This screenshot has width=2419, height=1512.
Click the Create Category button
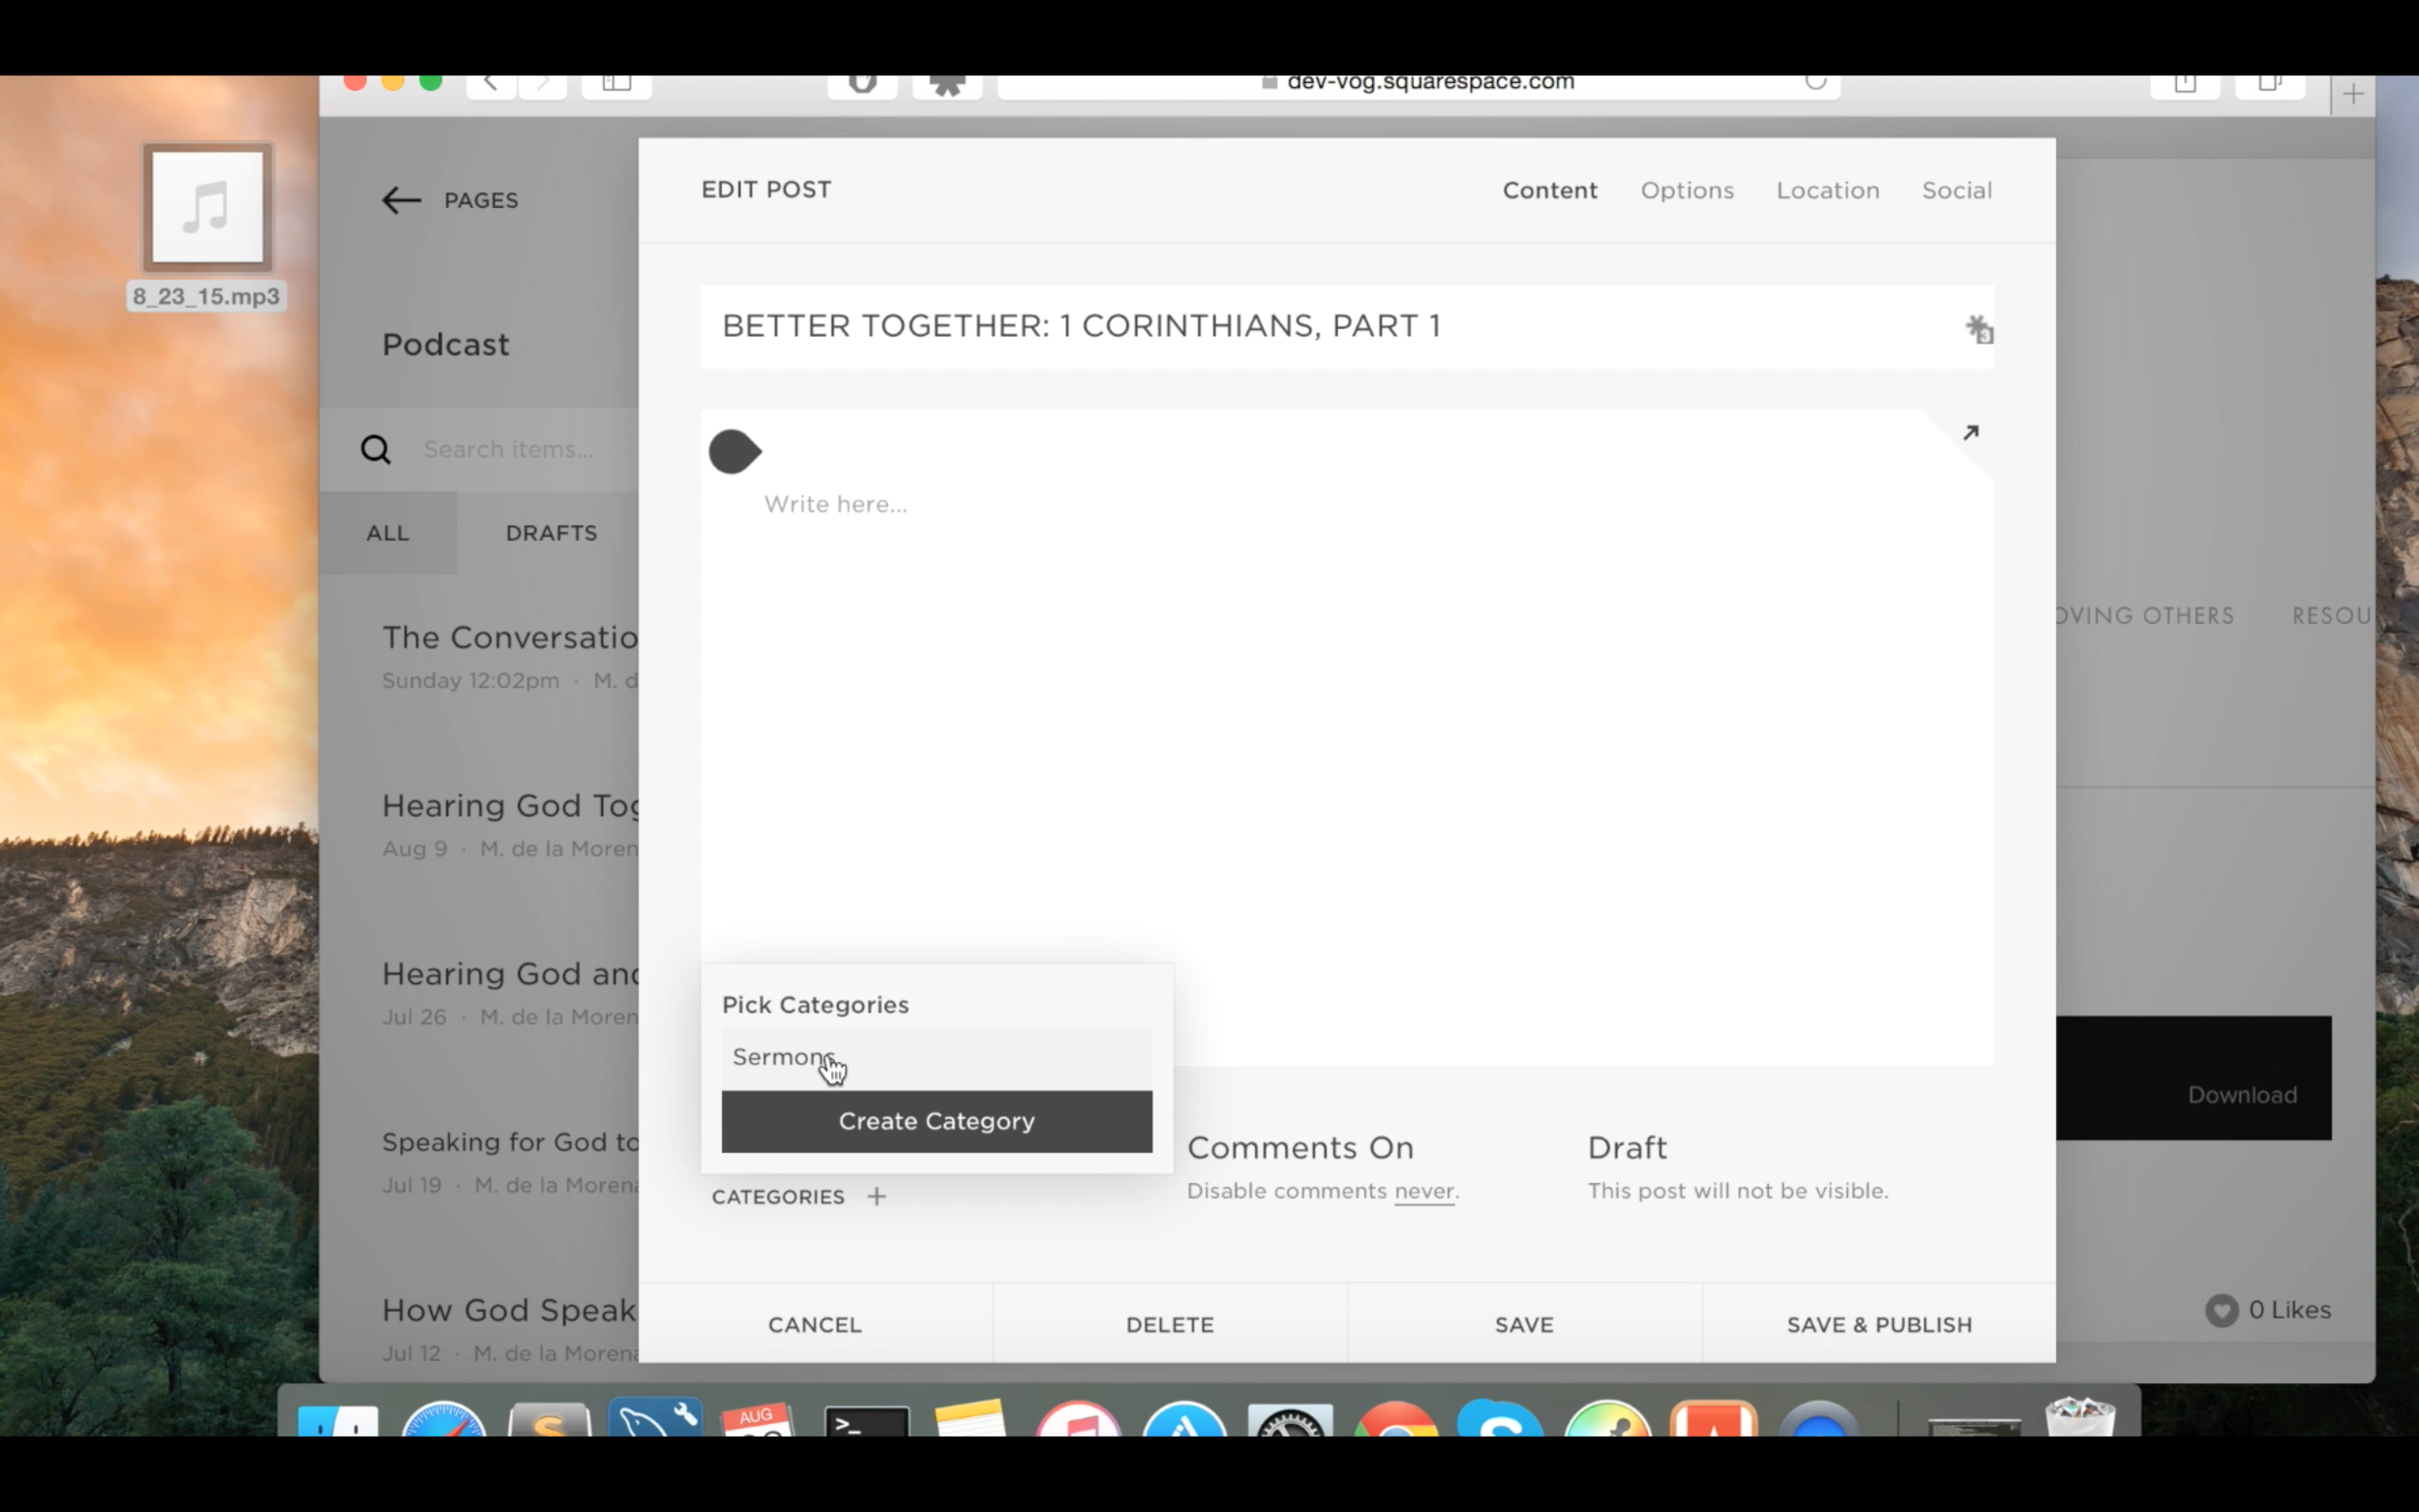pyautogui.click(x=936, y=1121)
